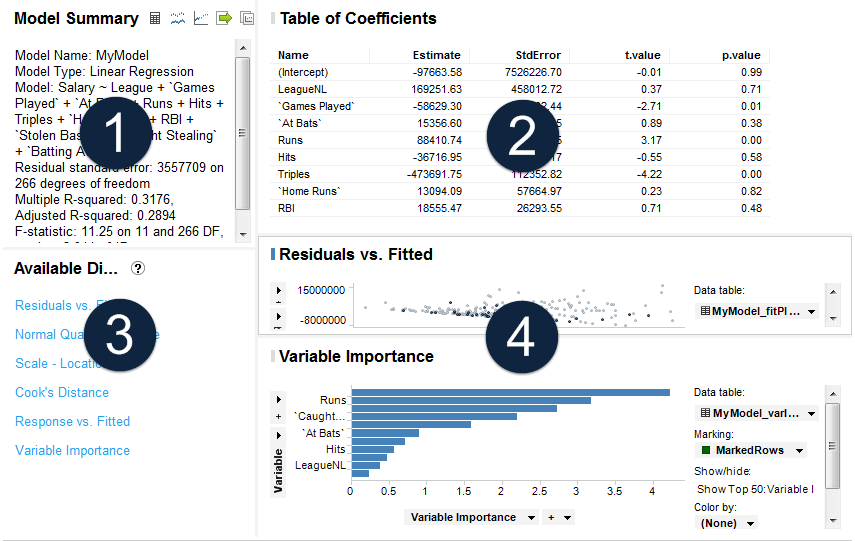The image size is (855, 541).
Task: Click the line chart icon in Model Summary header
Action: [x=201, y=18]
